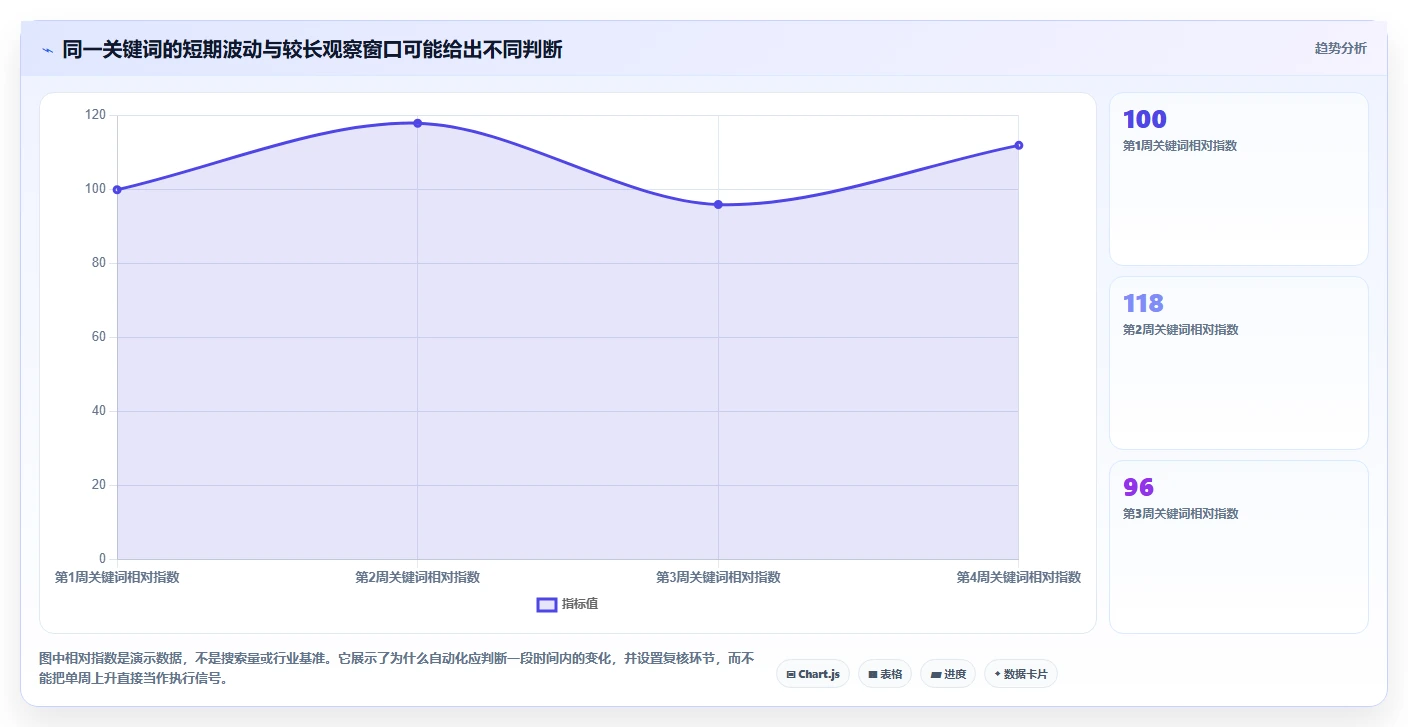This screenshot has height=727, width=1408.
Task: Click the trend icon beside the title
Action: (x=47, y=50)
